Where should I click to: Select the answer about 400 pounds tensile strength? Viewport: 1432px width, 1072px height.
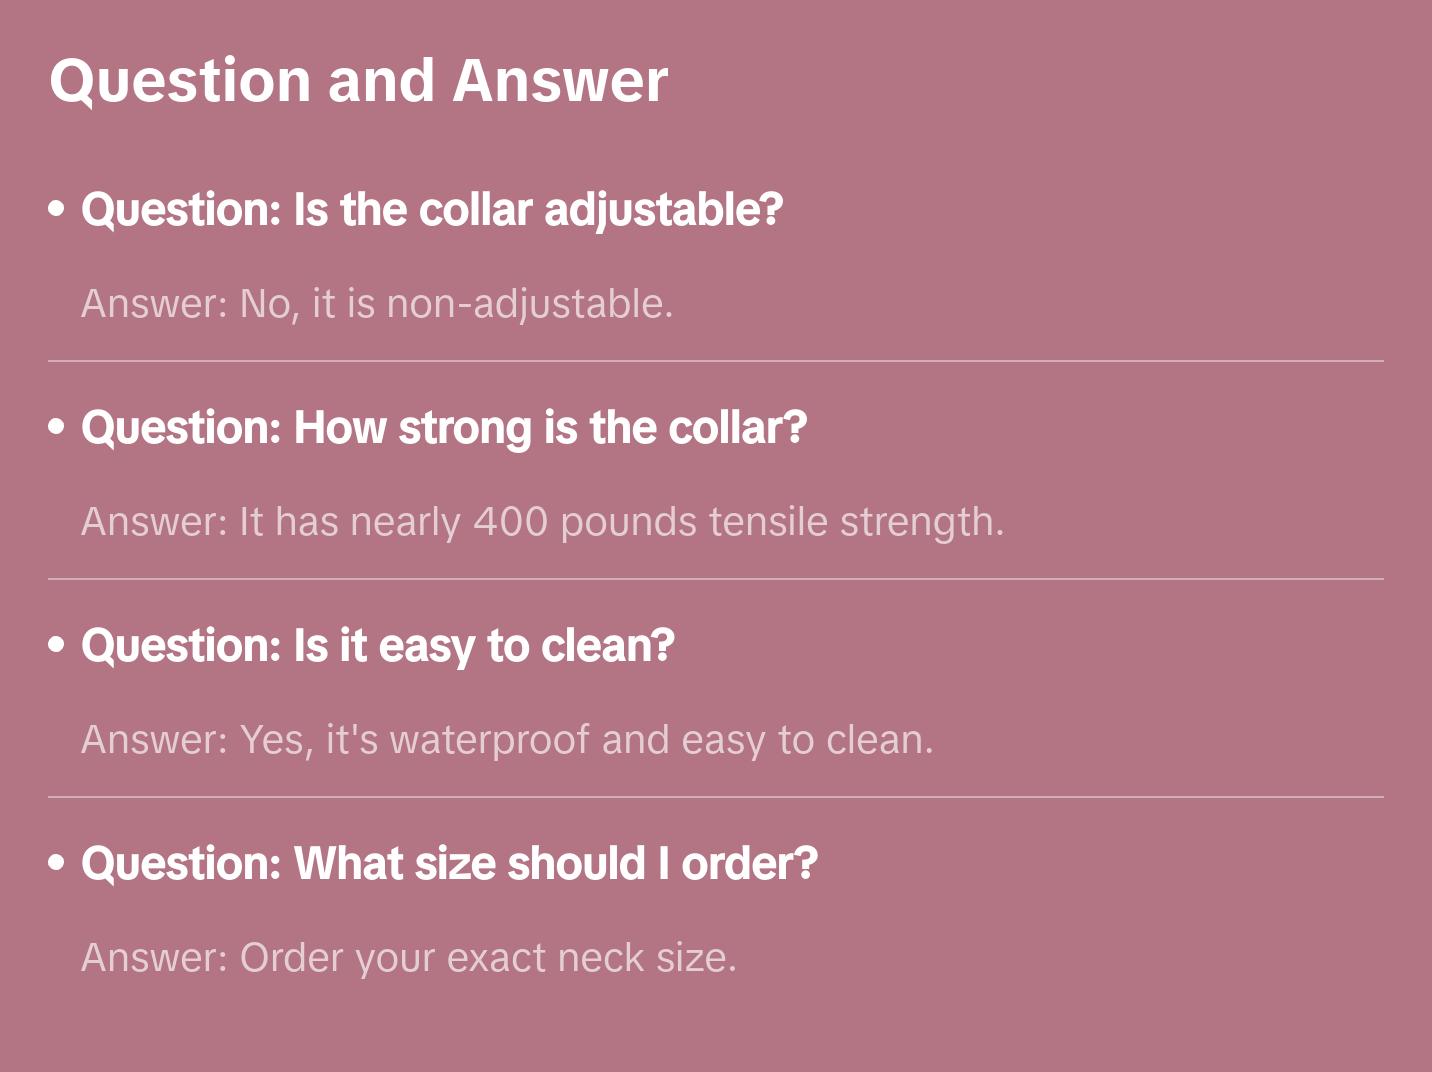[x=542, y=522]
